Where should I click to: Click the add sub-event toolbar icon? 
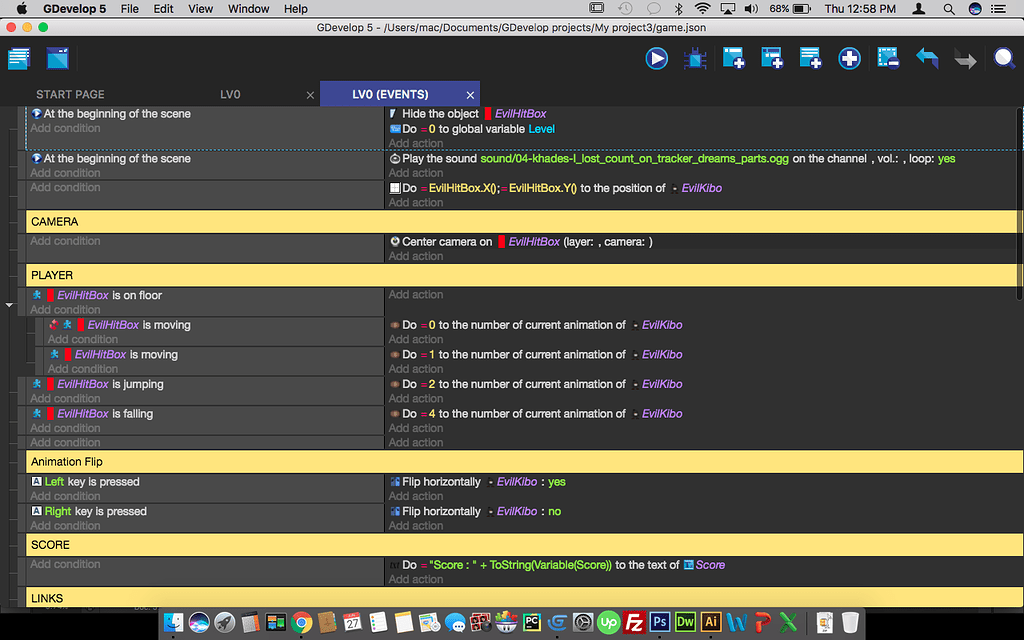point(771,59)
